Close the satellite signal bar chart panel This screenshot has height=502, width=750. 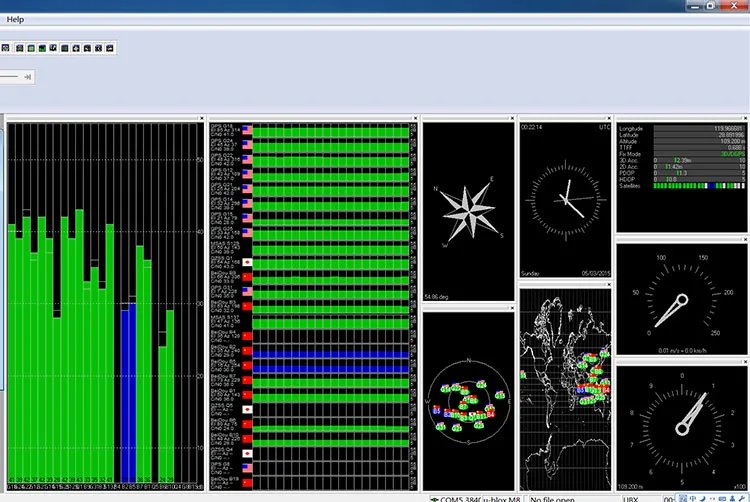[x=201, y=118]
